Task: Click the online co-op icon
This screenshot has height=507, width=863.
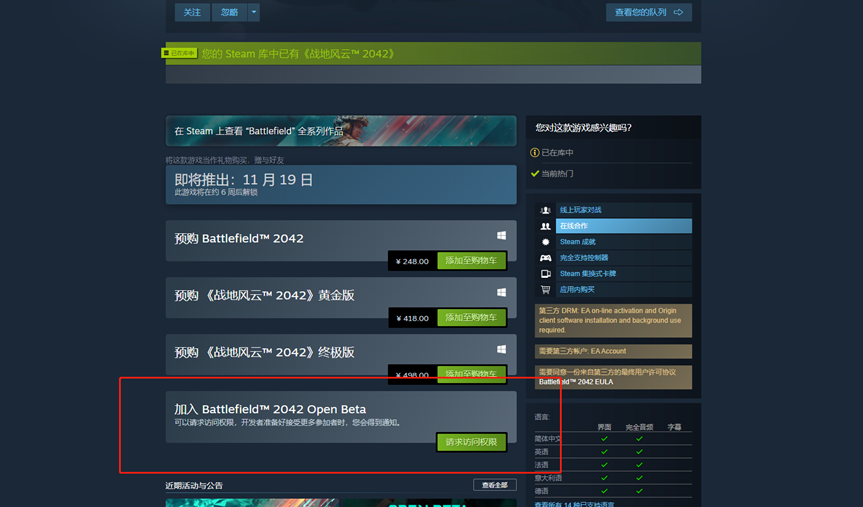Action: coord(545,226)
